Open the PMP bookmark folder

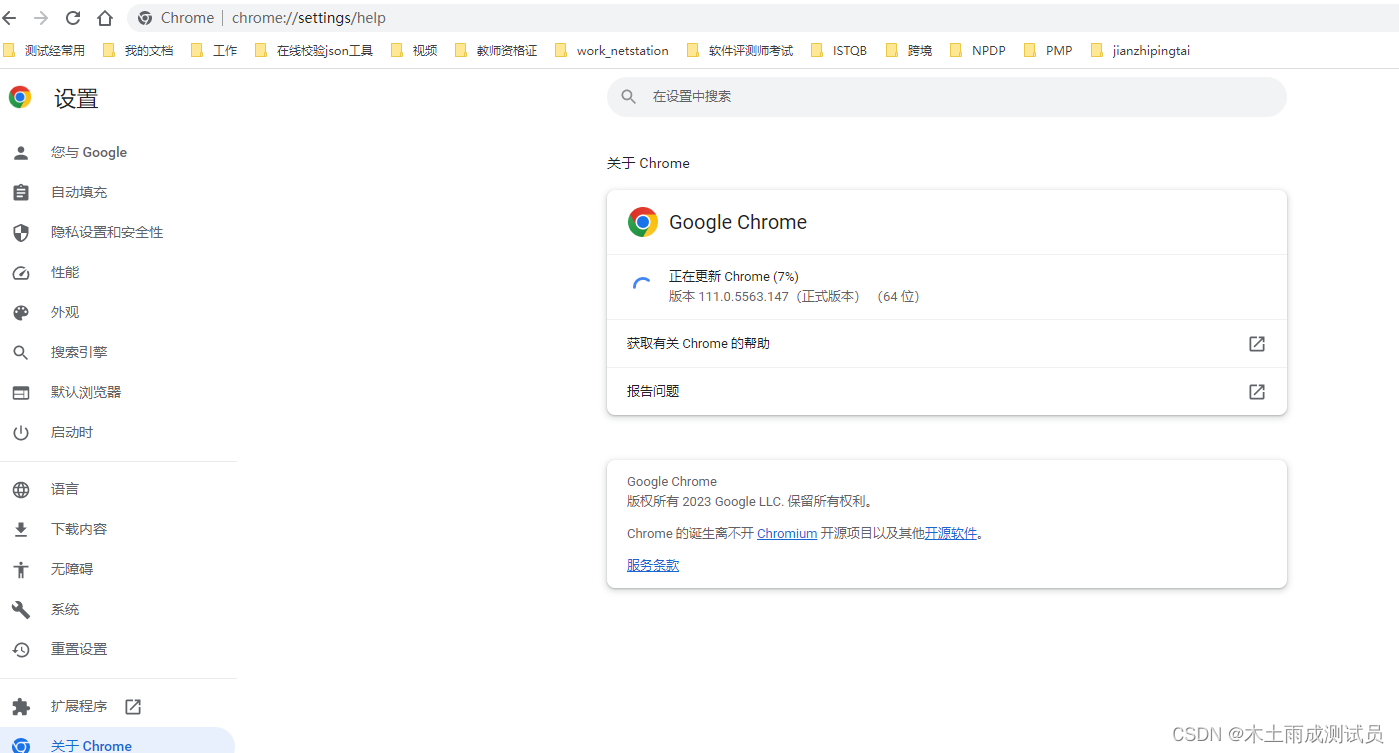click(1048, 50)
